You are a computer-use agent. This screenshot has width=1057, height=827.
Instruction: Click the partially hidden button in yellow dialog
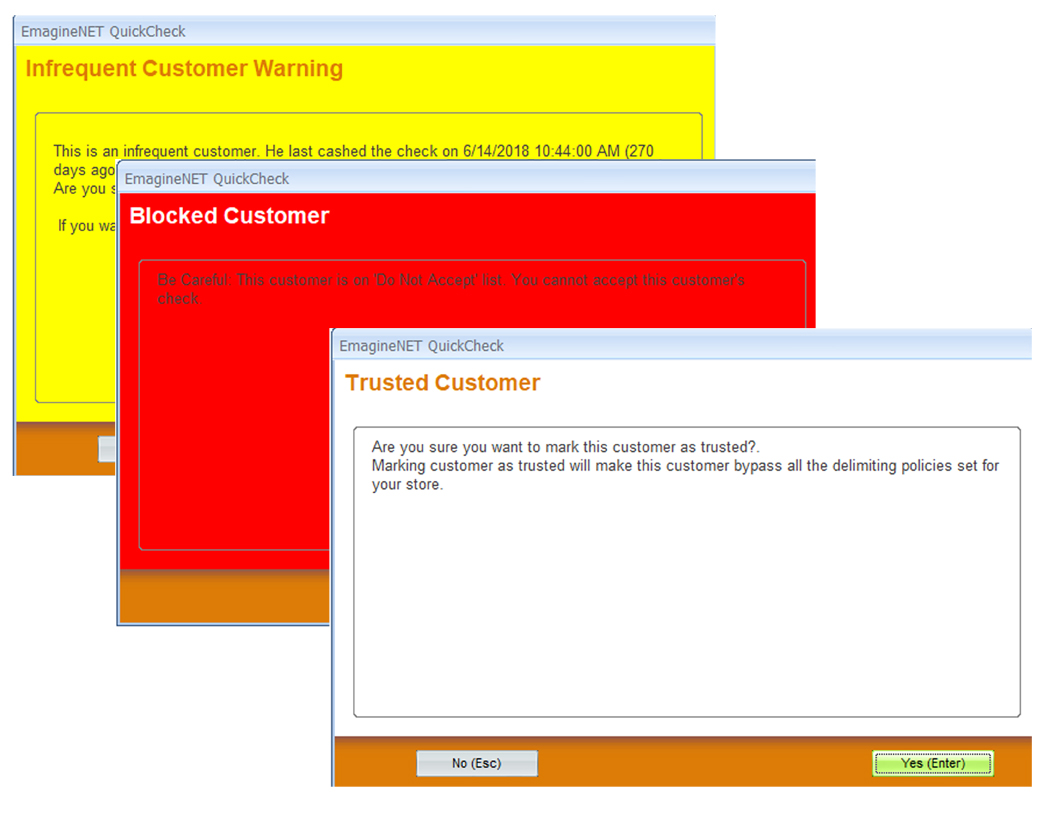coord(107,450)
